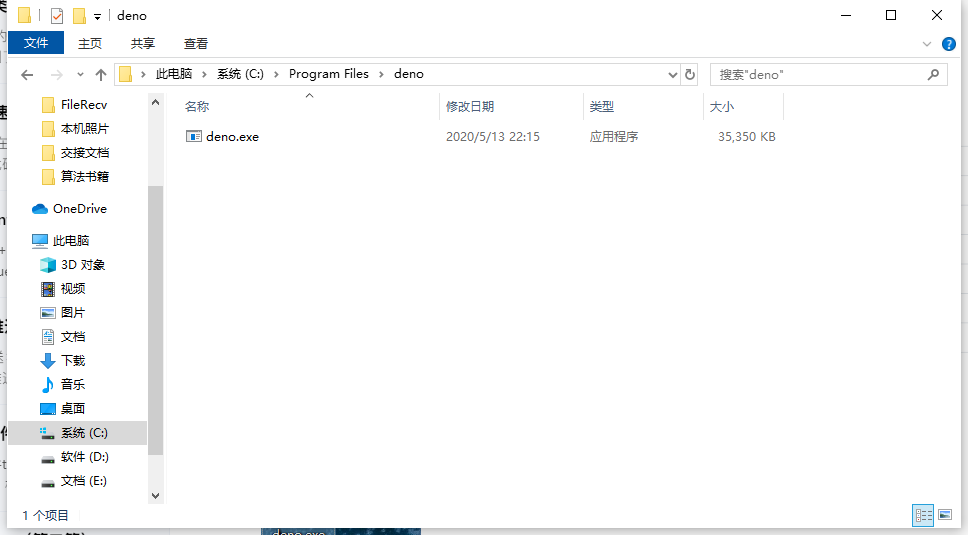Switch to details view layout icon
The image size is (968, 535).
(x=924, y=515)
